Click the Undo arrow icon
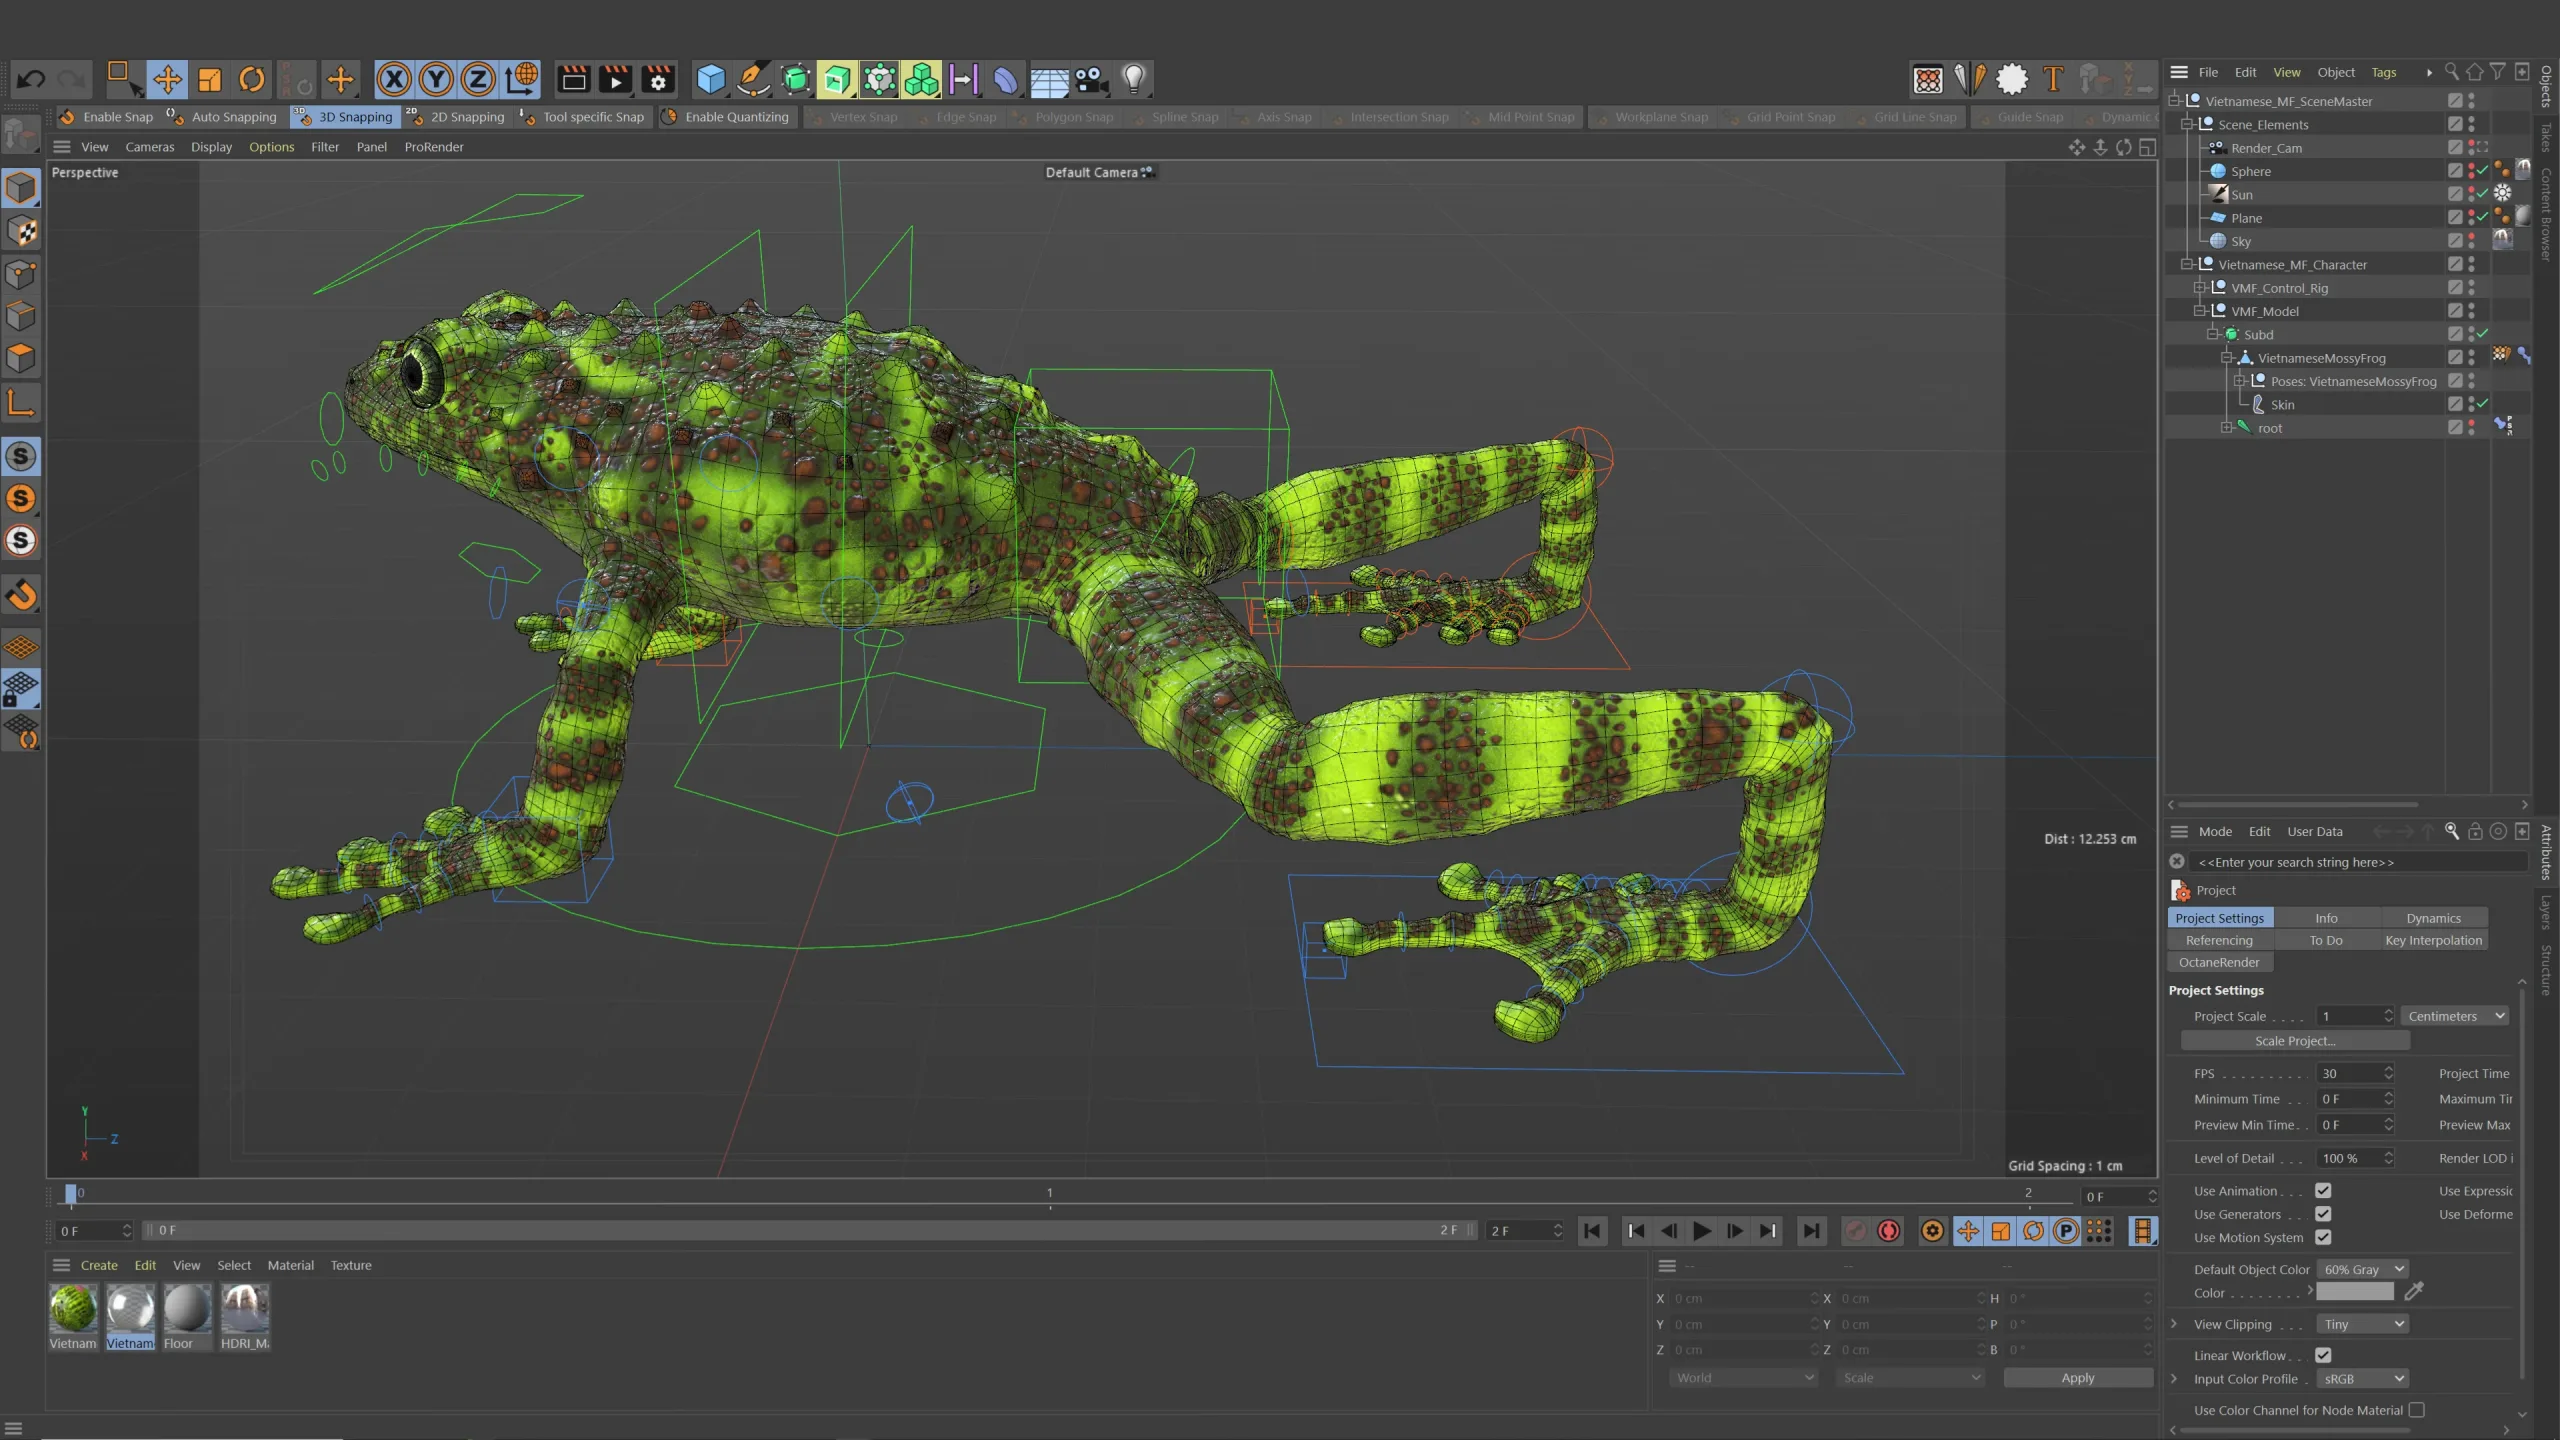 pos(31,79)
